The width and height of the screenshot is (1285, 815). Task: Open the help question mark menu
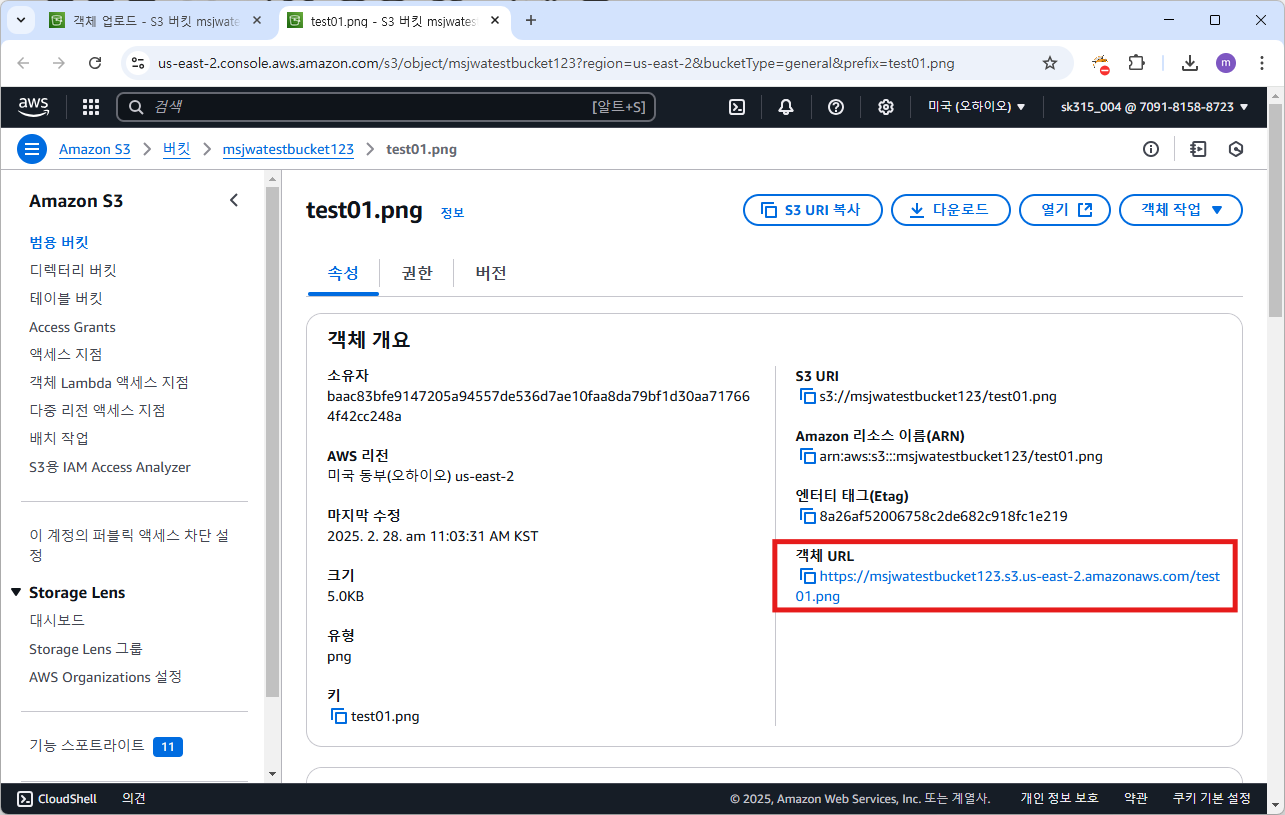836,107
